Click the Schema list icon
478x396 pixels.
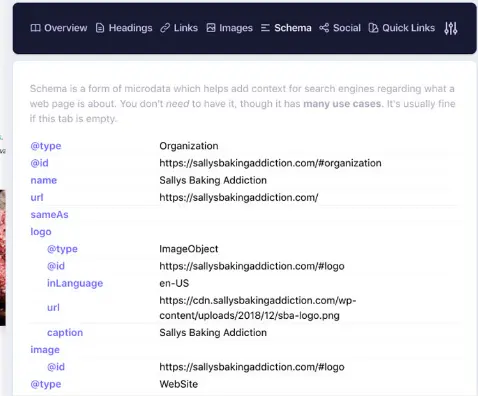[x=265, y=28]
